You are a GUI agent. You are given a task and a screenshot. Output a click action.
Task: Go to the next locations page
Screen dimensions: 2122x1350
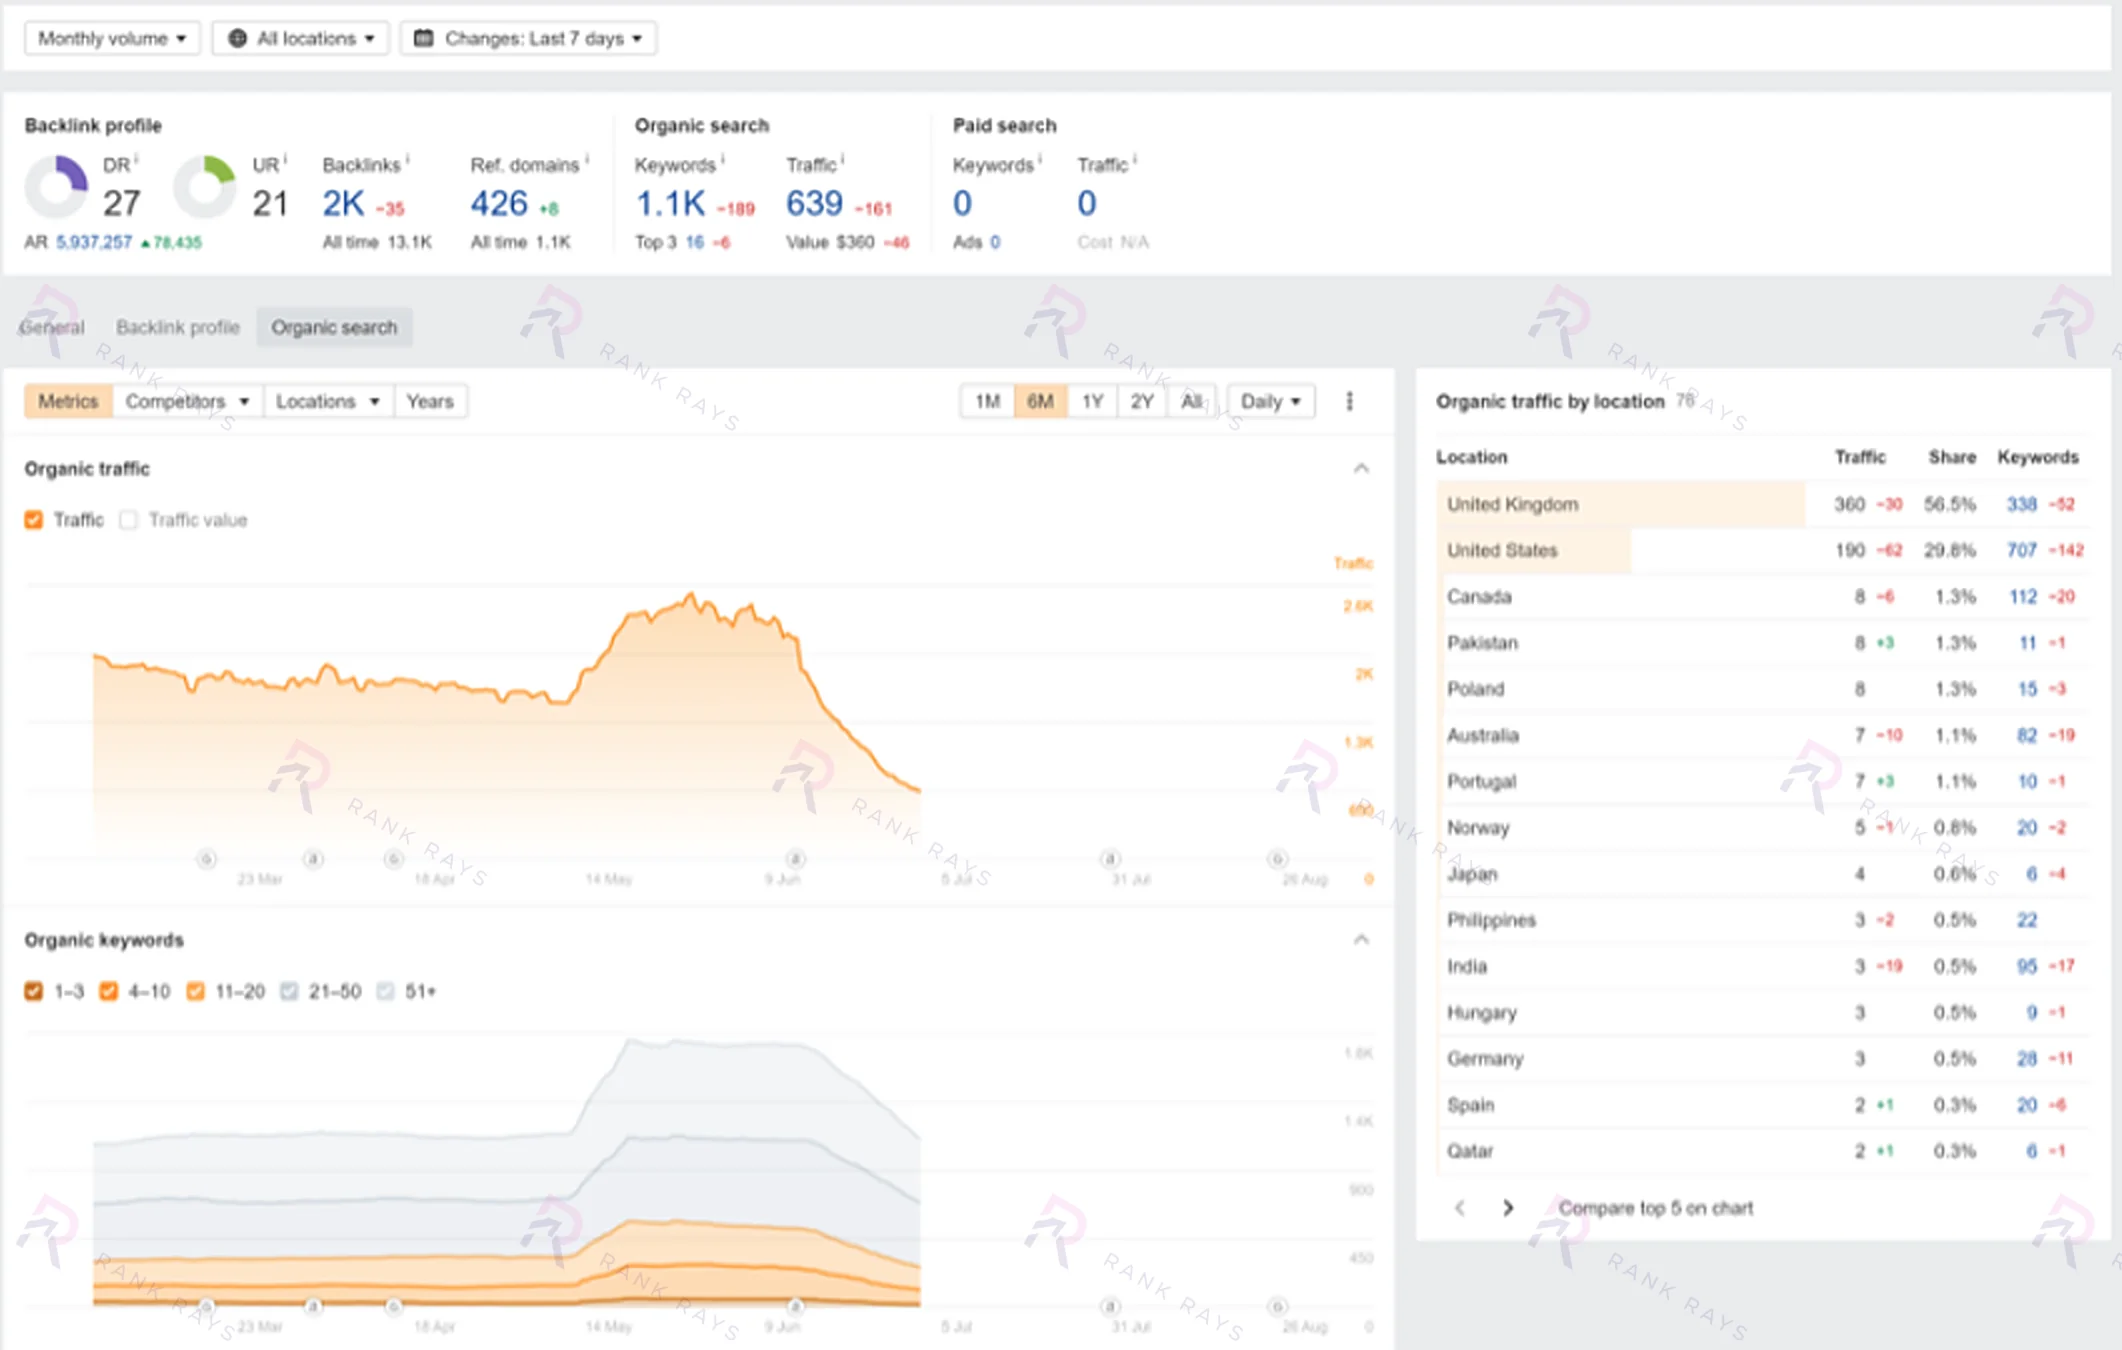pos(1508,1208)
